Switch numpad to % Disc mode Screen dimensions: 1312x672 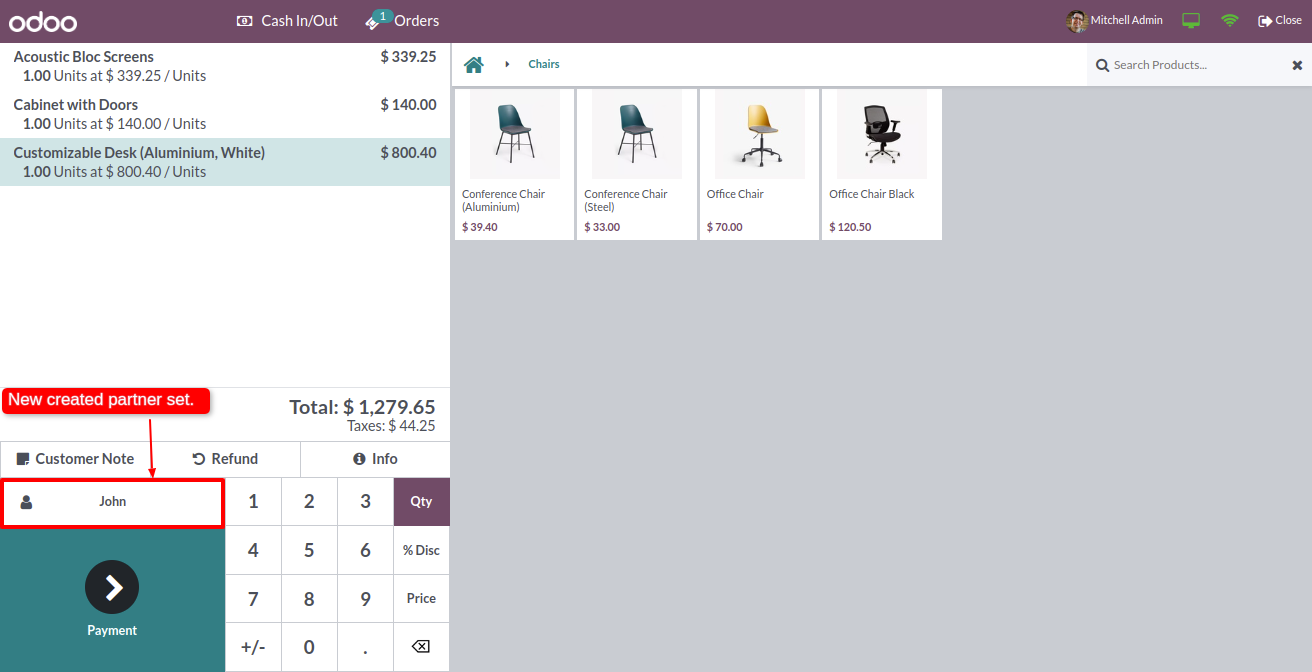click(421, 550)
